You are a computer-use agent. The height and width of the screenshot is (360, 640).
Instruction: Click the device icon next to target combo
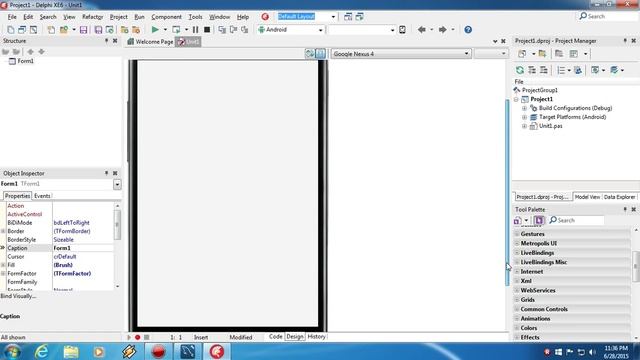pos(402,30)
